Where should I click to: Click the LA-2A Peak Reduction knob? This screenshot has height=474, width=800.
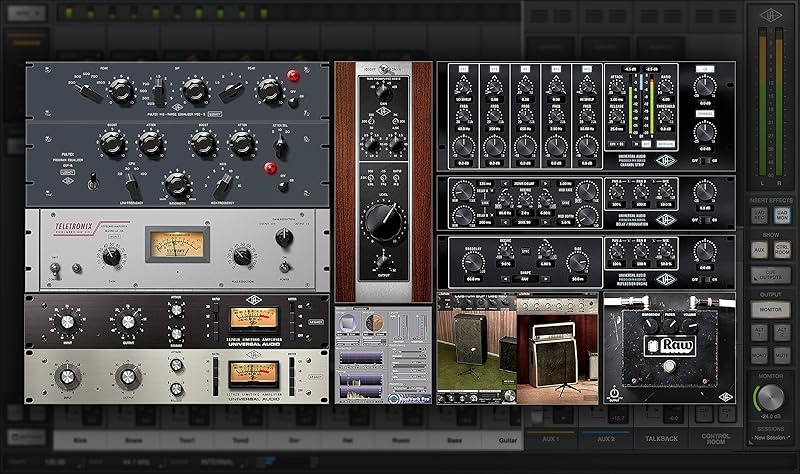coord(242,256)
